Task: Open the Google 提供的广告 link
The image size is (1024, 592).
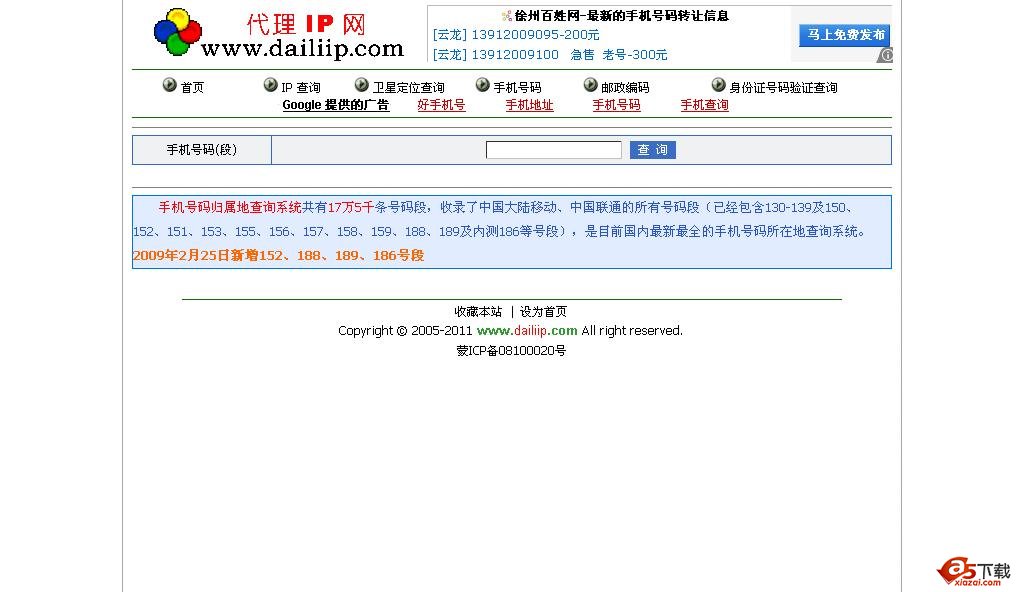Action: click(336, 105)
